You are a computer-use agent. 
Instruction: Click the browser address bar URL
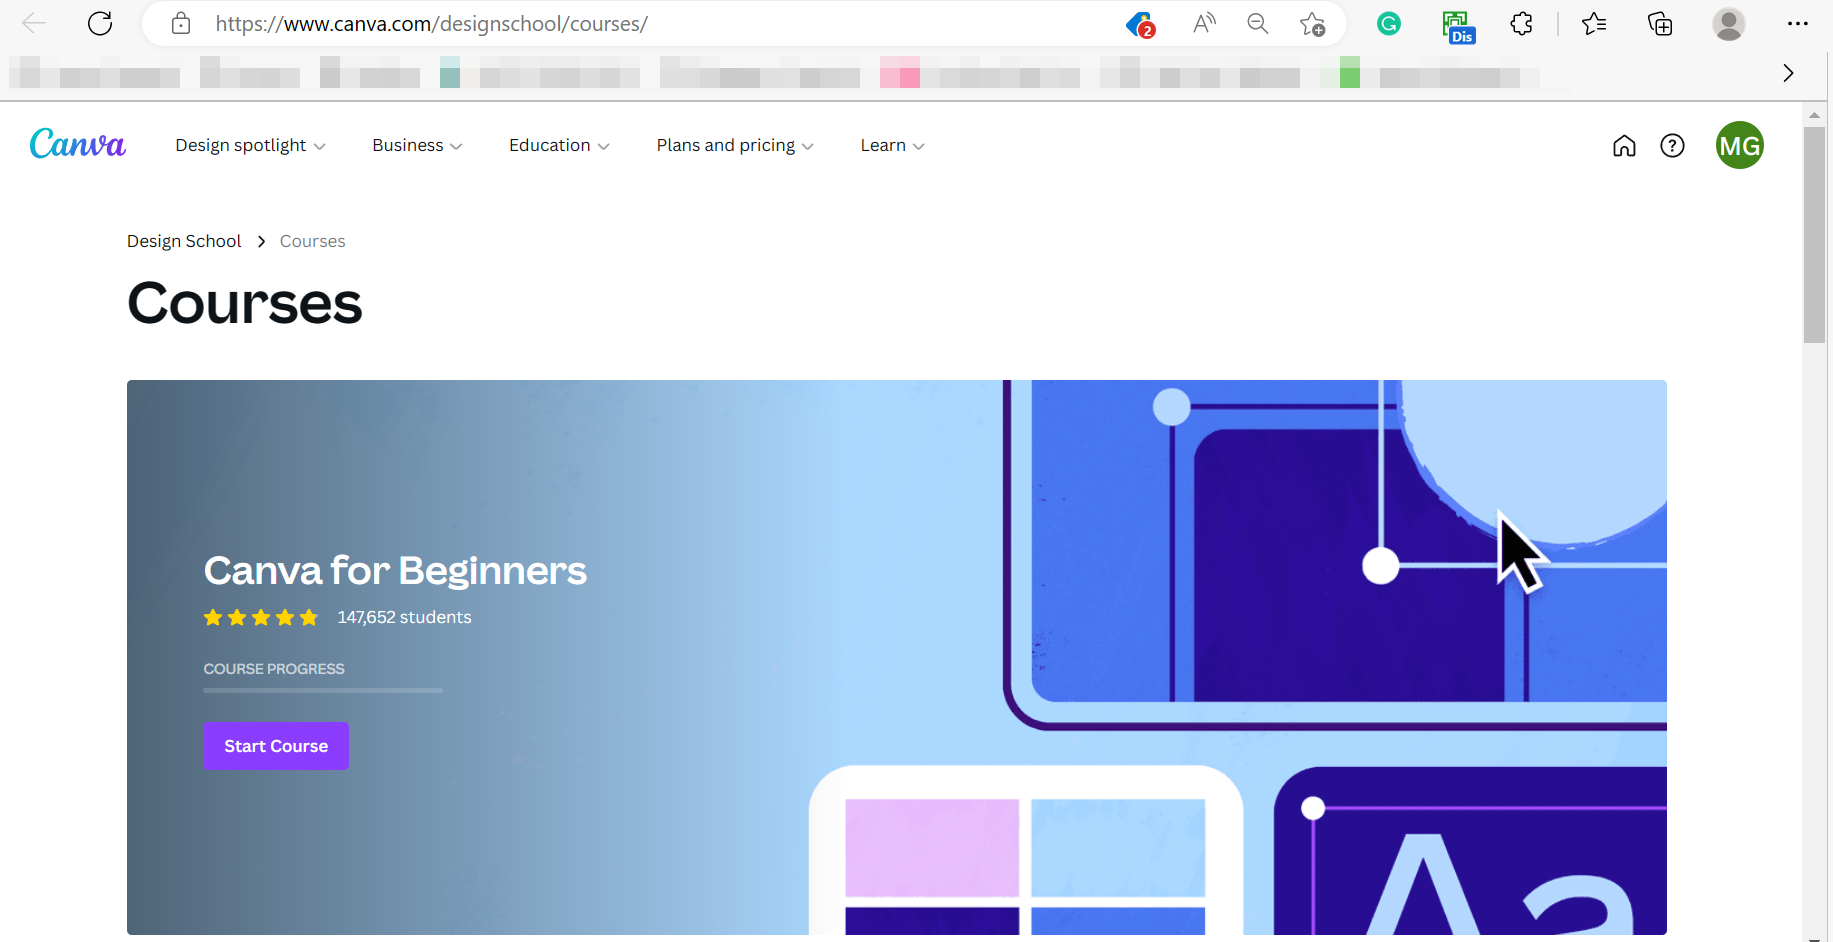pyautogui.click(x=432, y=24)
